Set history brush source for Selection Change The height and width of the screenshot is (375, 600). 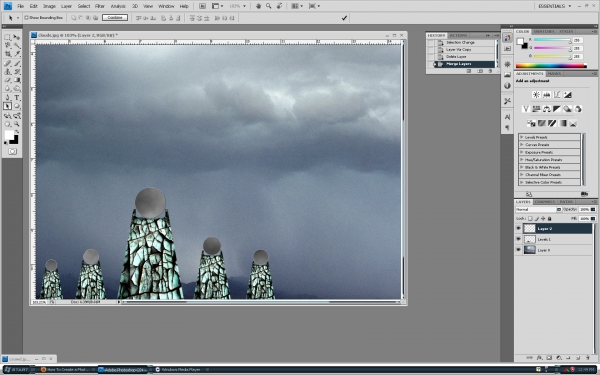(431, 42)
